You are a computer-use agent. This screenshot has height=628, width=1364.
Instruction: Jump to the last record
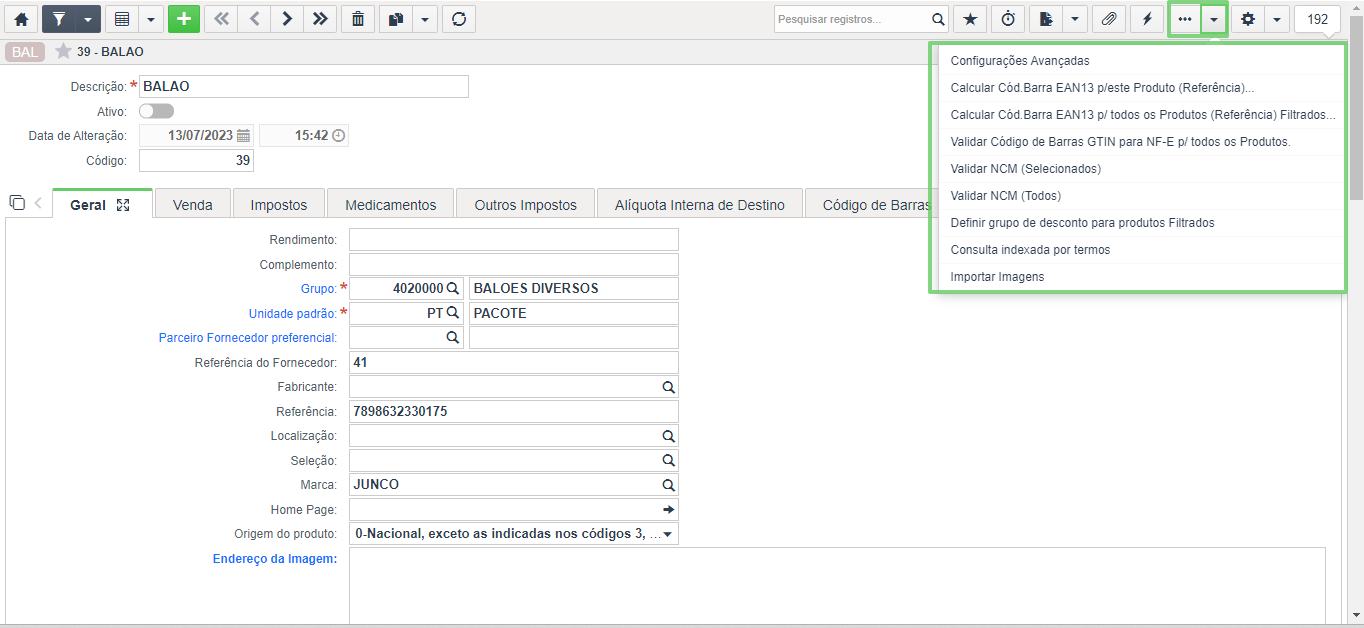320,19
